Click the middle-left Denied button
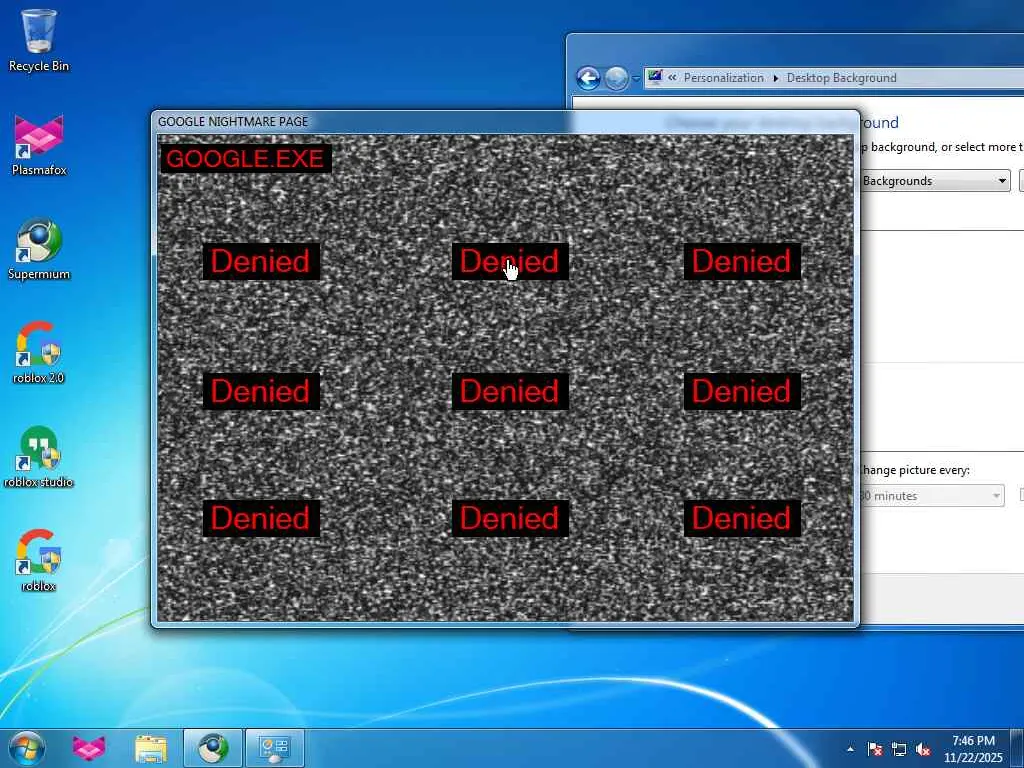This screenshot has width=1024, height=768. click(261, 391)
